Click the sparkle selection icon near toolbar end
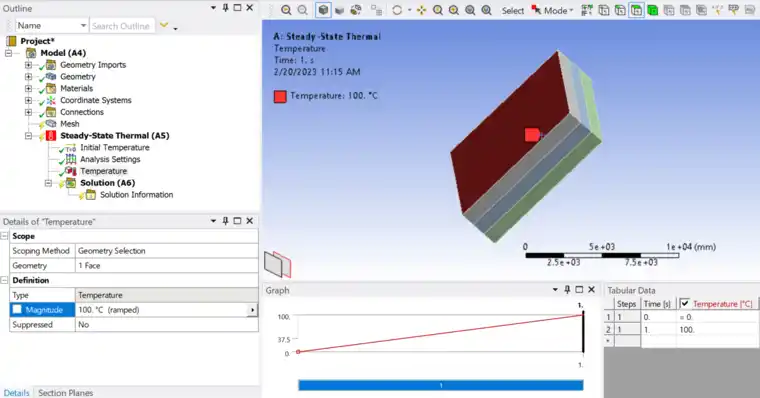760x398 pixels. coord(718,10)
